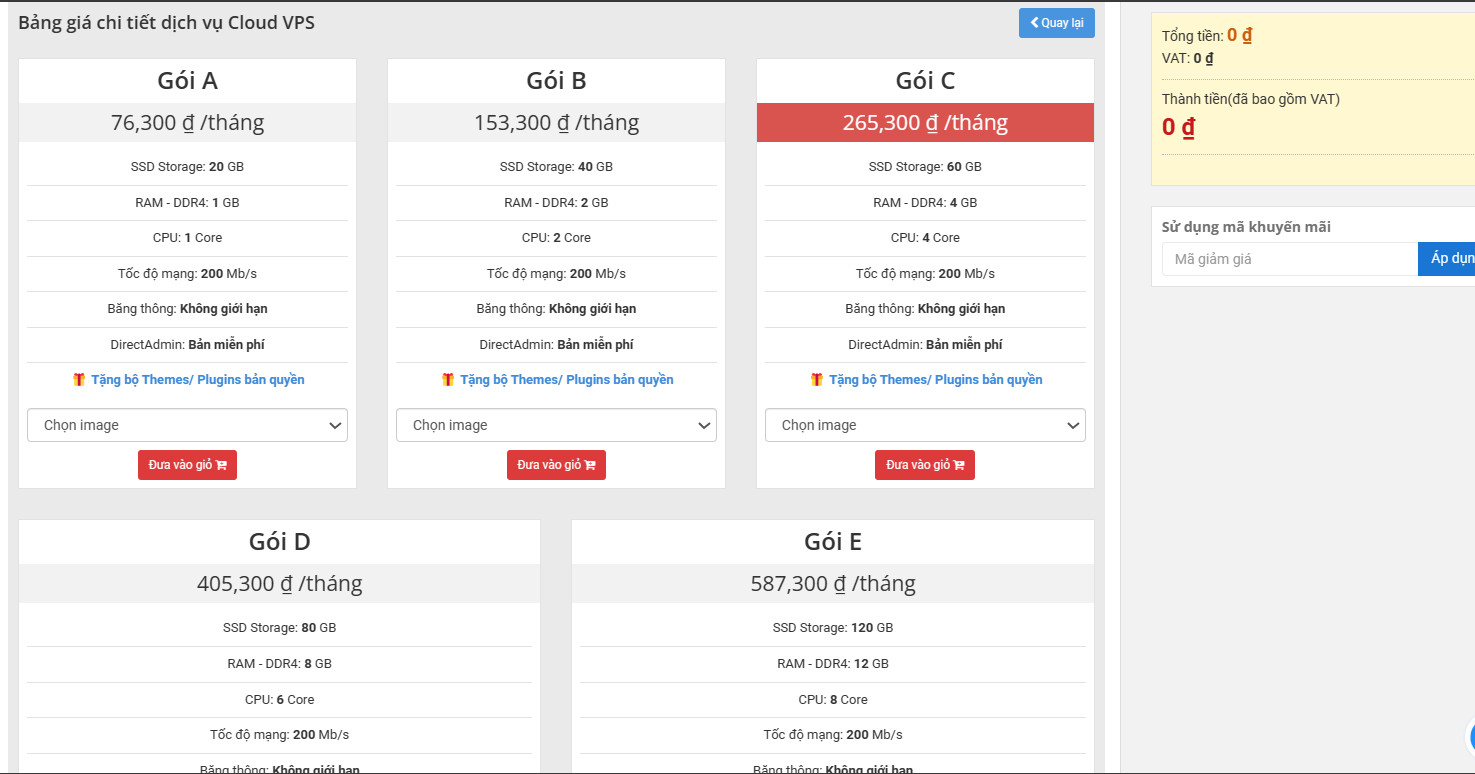Click the blue chat widget icon
This screenshot has height=774, width=1475.
(x=1468, y=737)
